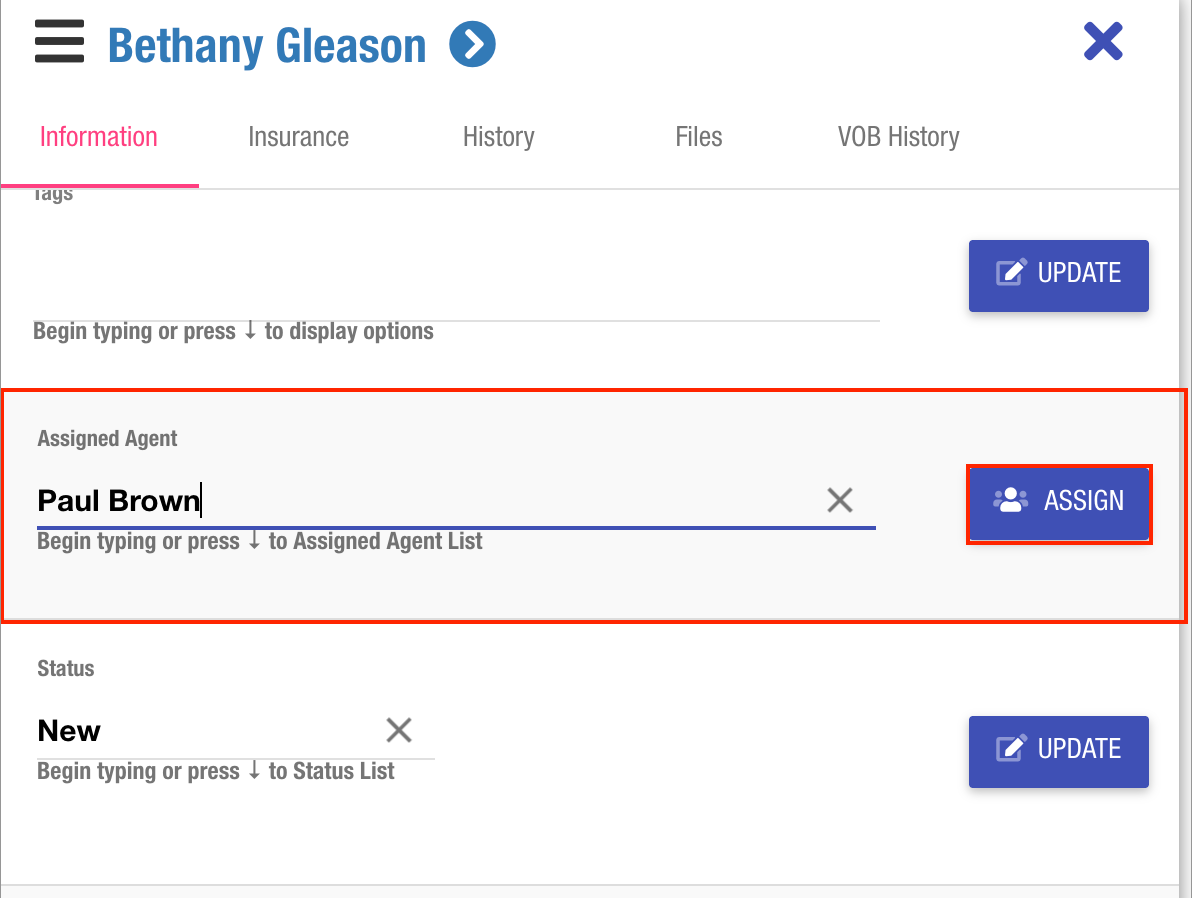Click into the Assigned Agent field
The width and height of the screenshot is (1192, 898).
point(420,500)
